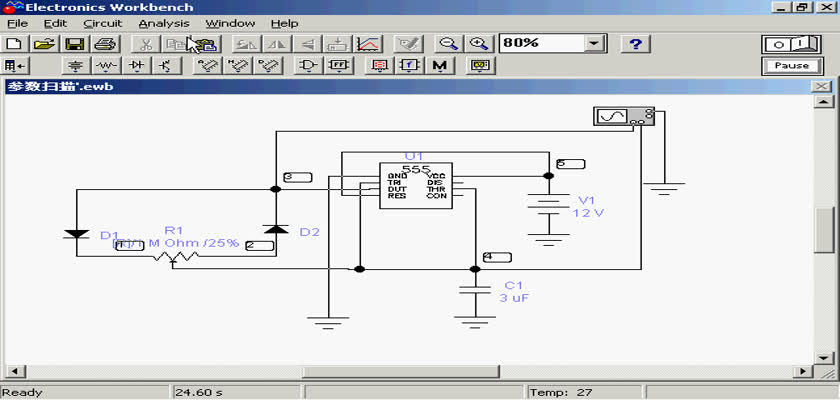Select the oscilloscope instrument
Viewport: 840px width, 400px height.
click(624, 116)
